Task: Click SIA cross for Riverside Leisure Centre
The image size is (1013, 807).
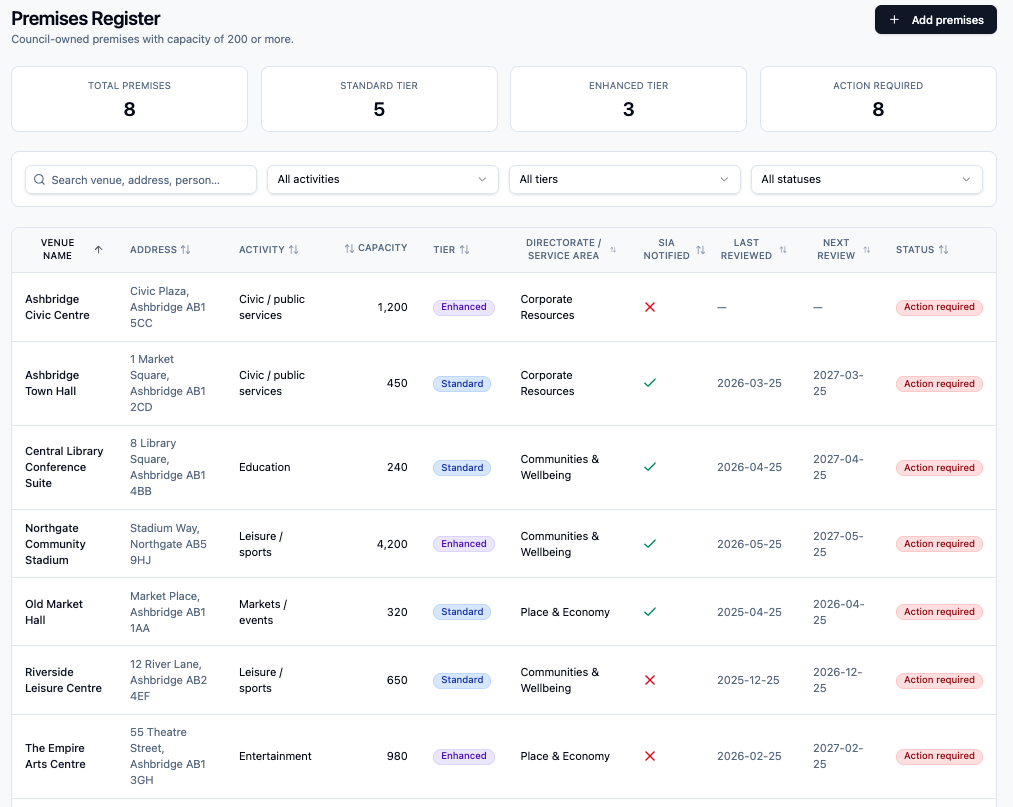Action: pos(650,680)
